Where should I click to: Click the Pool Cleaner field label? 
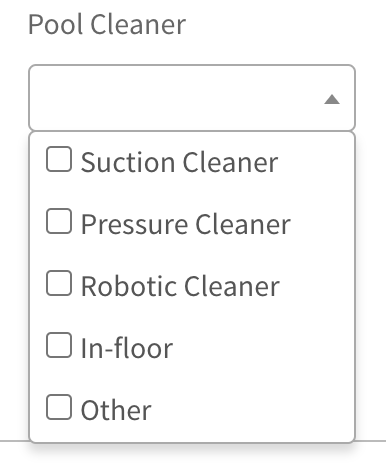pos(107,24)
